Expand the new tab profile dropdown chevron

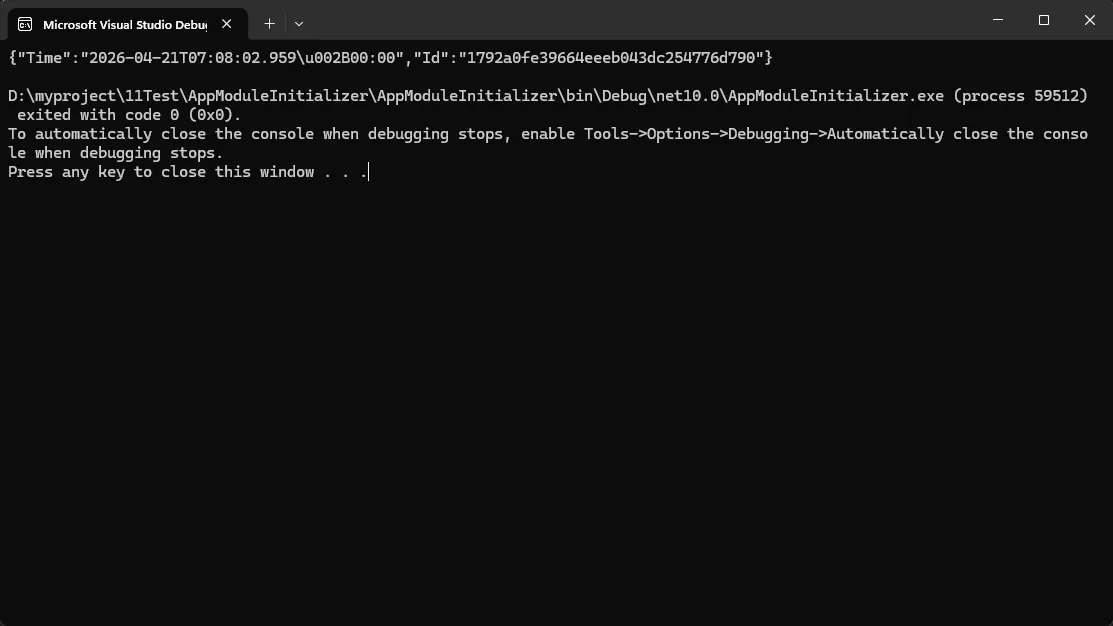pos(299,24)
